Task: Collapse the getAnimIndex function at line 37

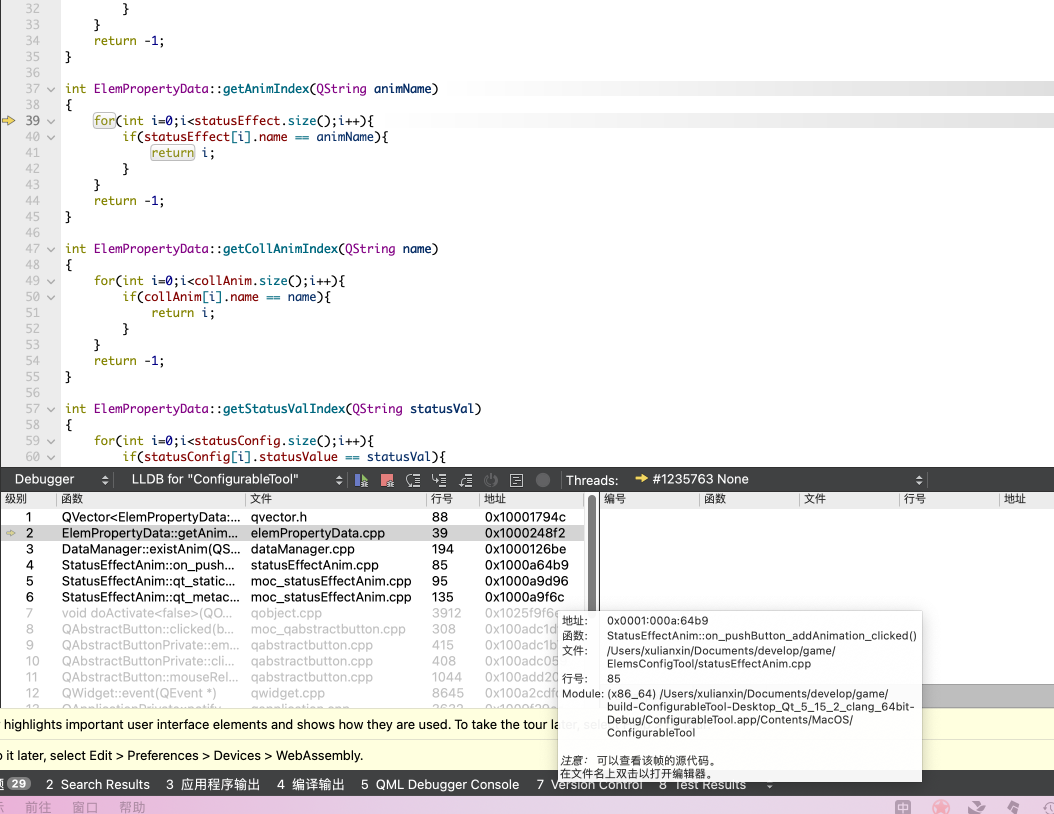Action: click(53, 89)
